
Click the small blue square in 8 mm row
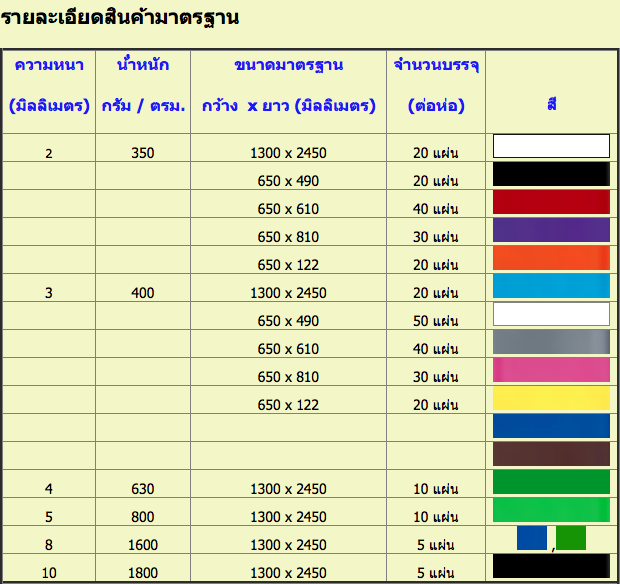(x=532, y=538)
